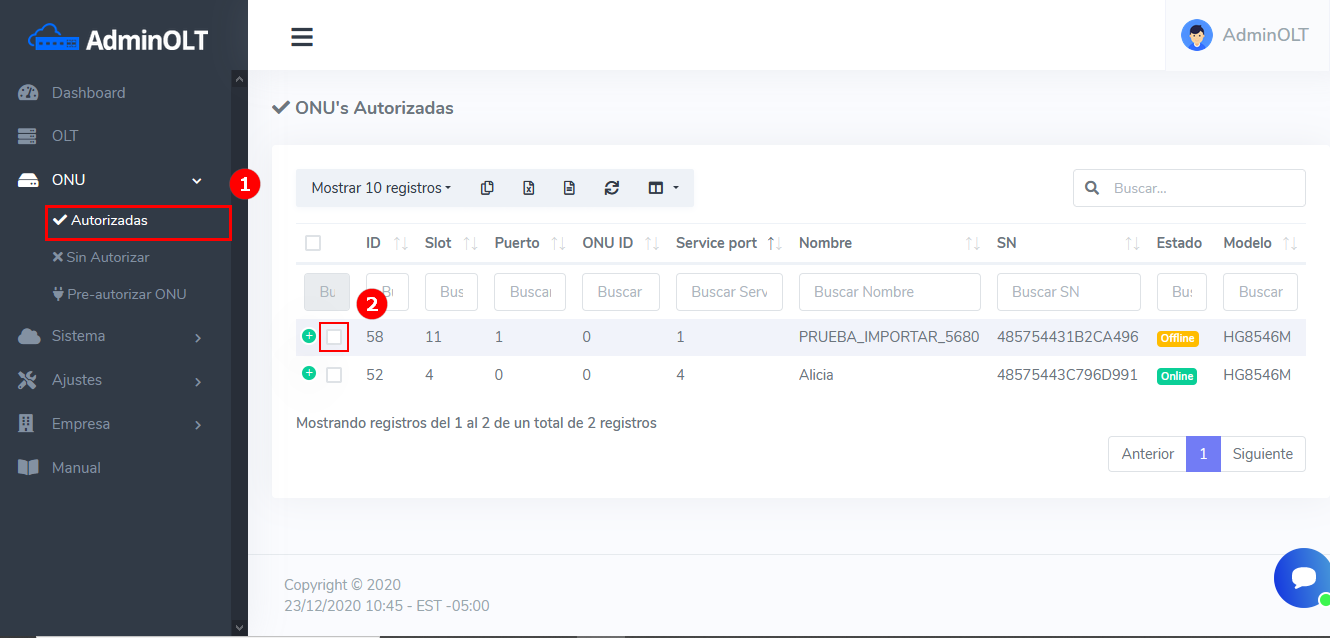The width and height of the screenshot is (1330, 638).
Task: Click the Buscar Nombre filter field
Action: [889, 292]
